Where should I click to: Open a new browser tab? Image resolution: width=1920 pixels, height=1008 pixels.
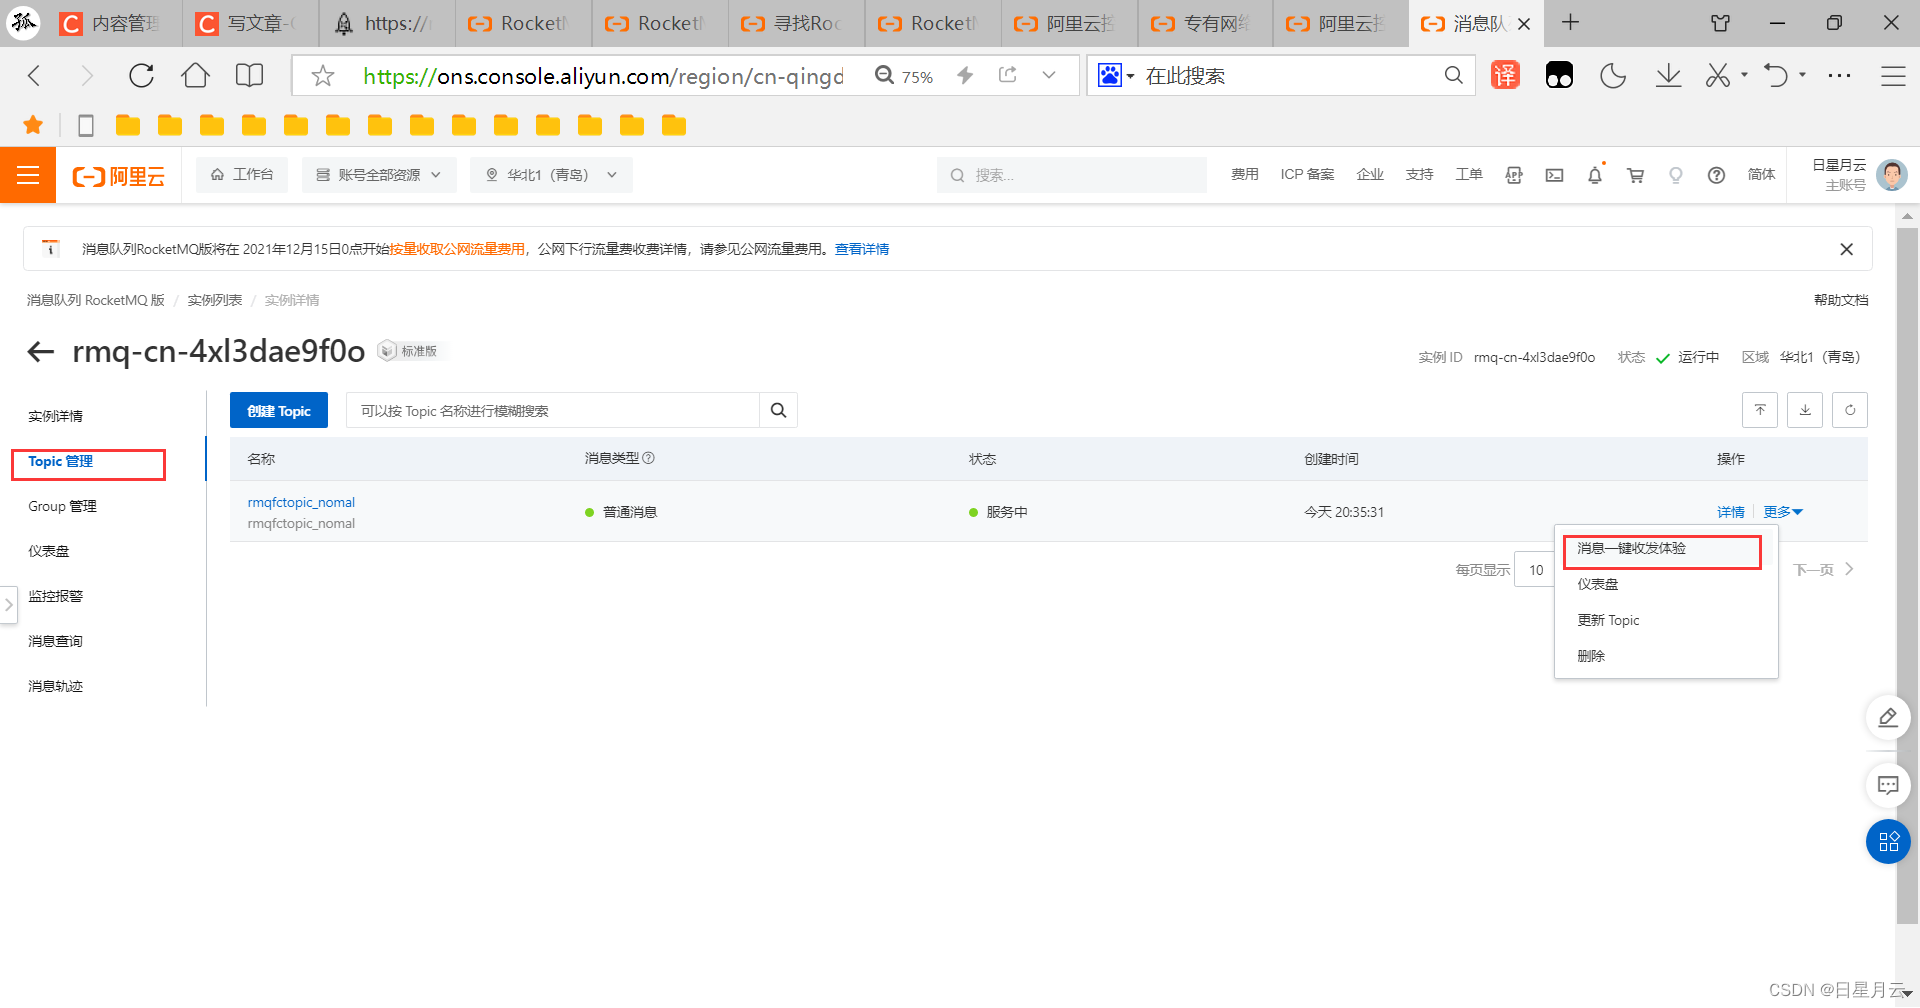pos(1570,23)
